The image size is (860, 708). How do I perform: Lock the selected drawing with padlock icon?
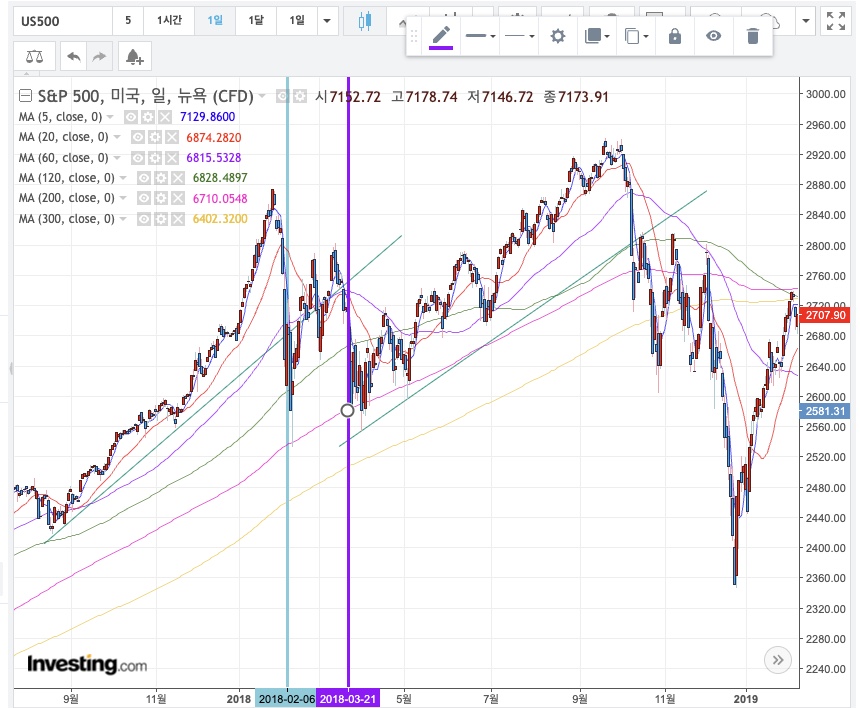tap(675, 36)
